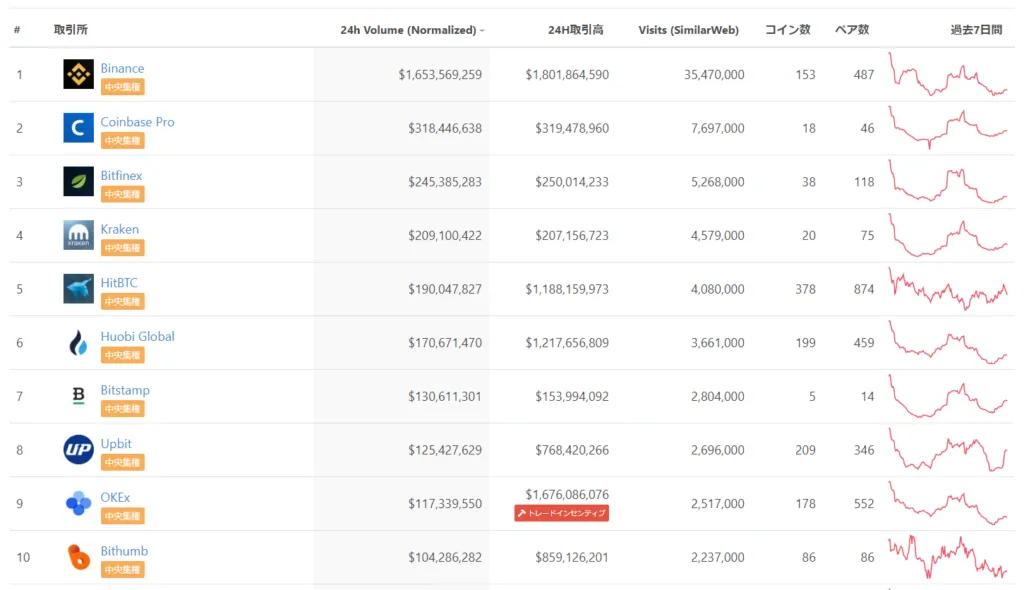Click the Coinbase Pro logo icon
This screenshot has width=1024, height=590.
(x=78, y=128)
